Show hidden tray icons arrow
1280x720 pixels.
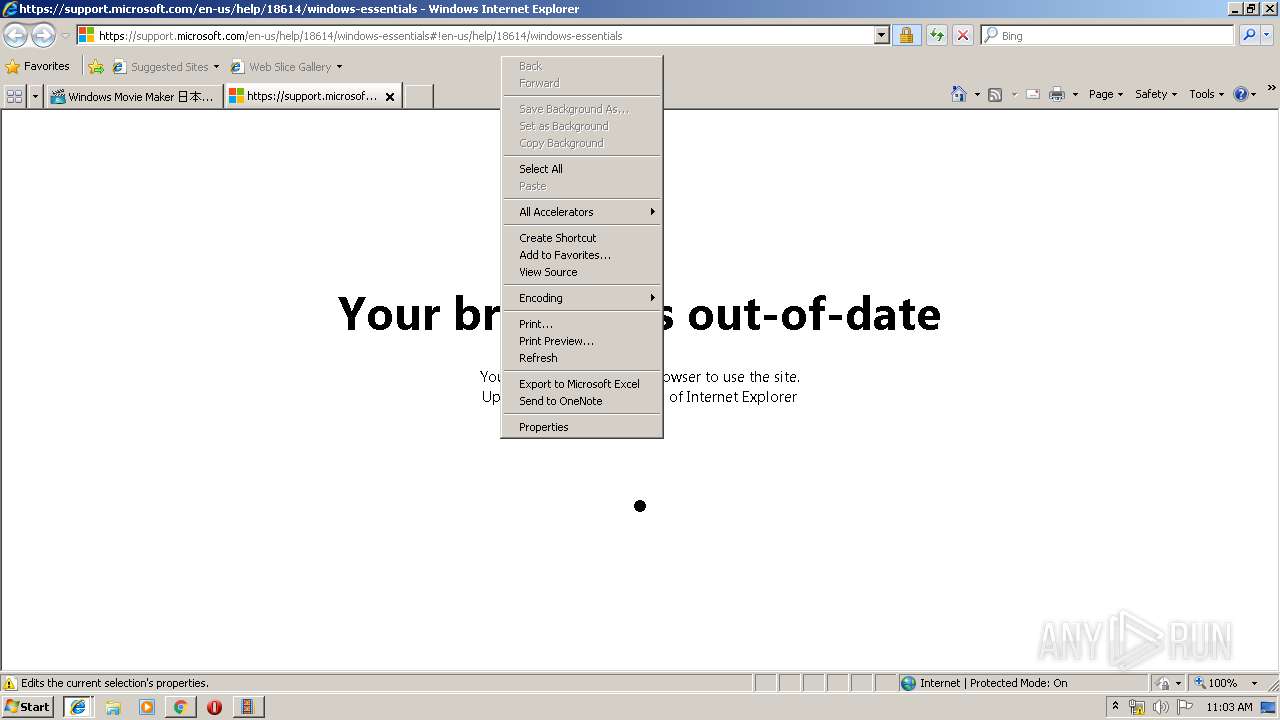[1115, 707]
